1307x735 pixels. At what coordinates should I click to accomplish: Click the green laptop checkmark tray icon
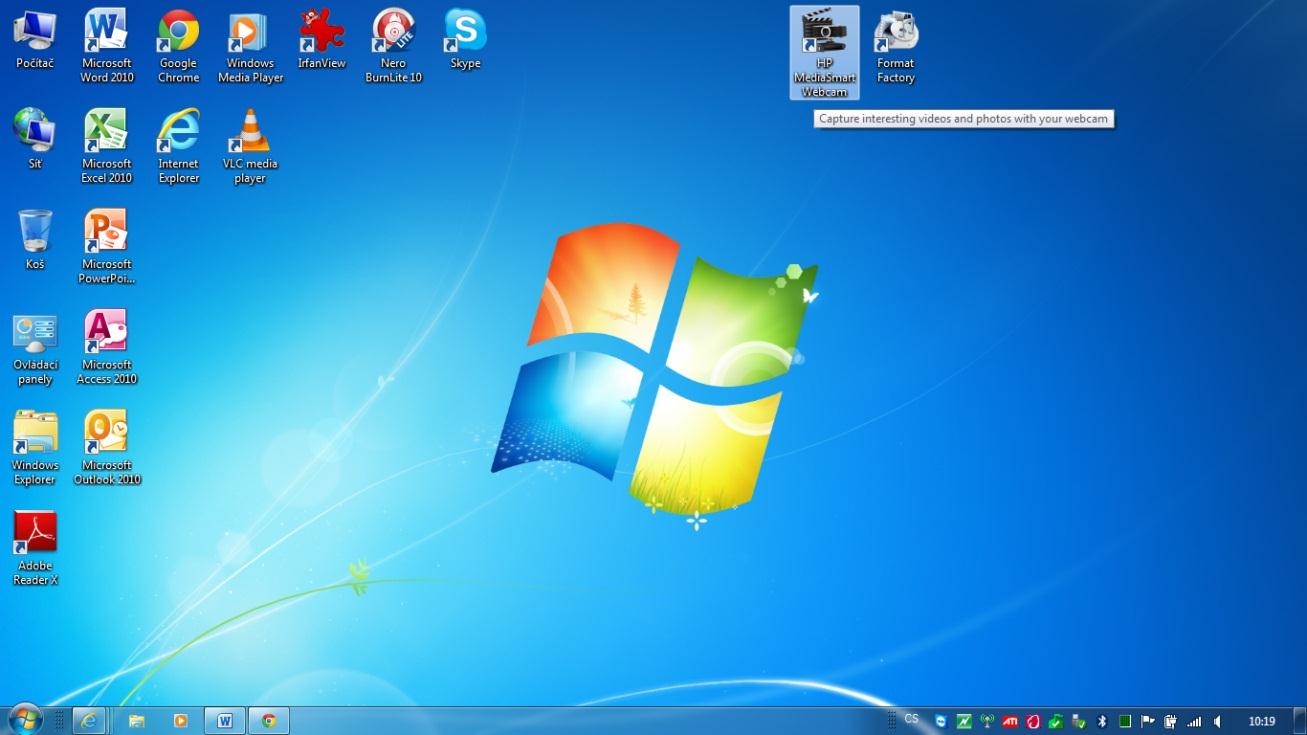tap(1056, 721)
